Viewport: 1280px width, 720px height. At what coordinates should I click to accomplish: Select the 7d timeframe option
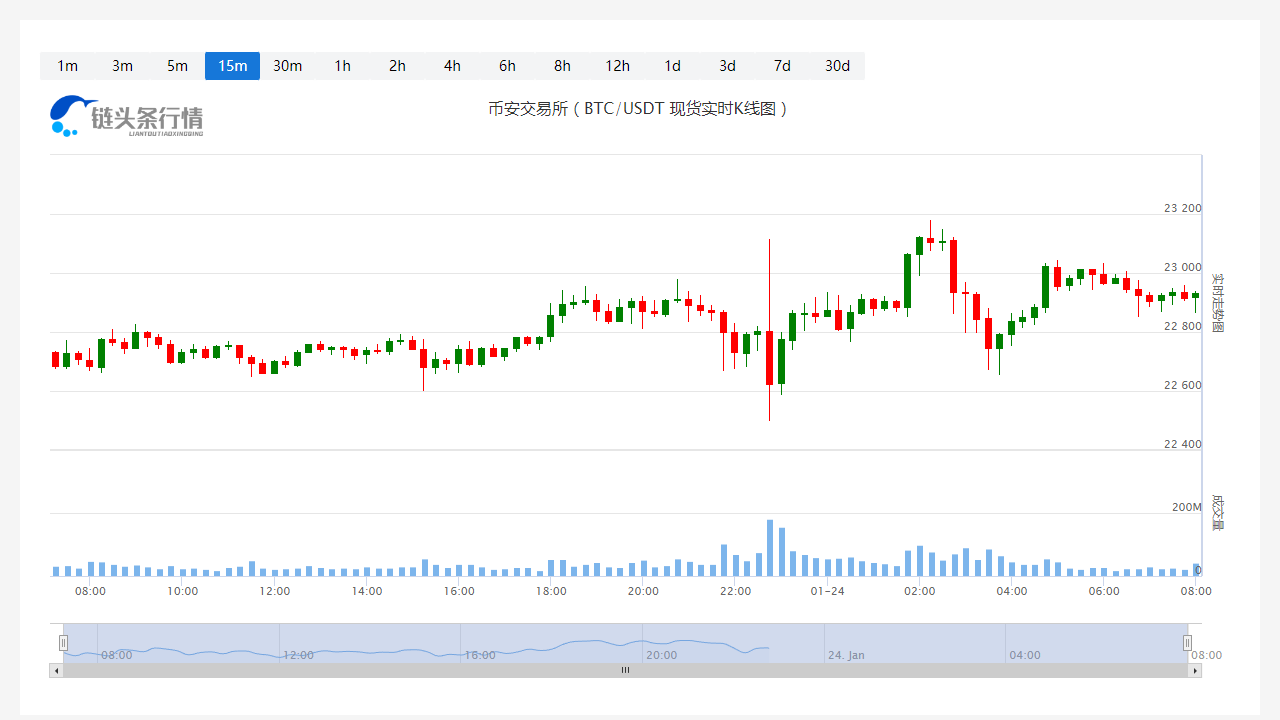coord(782,65)
